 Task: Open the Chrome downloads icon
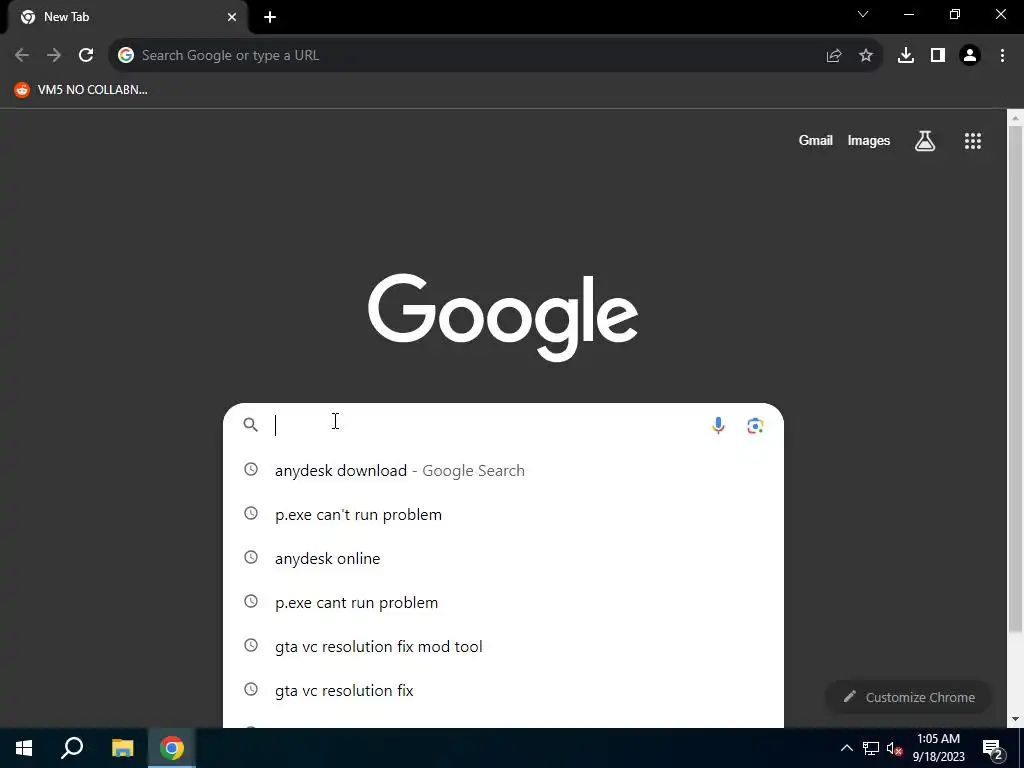(906, 56)
